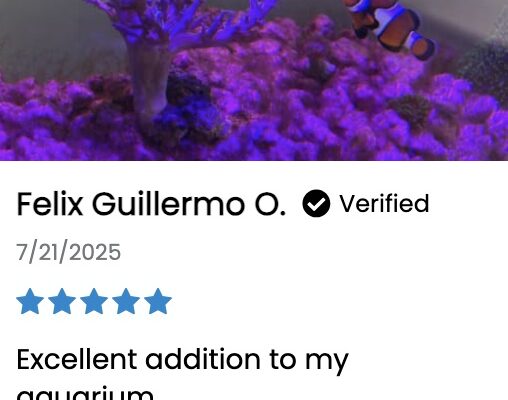Click the fifth and last rating star
Screen dimensions: 508x400
pyautogui.click(x=158, y=301)
